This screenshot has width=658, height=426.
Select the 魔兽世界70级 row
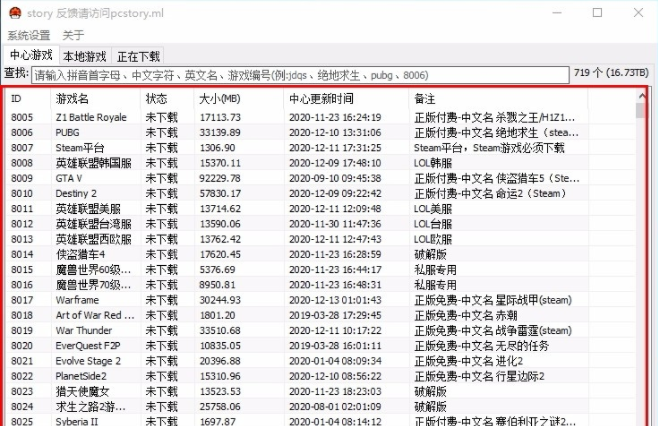point(321,285)
